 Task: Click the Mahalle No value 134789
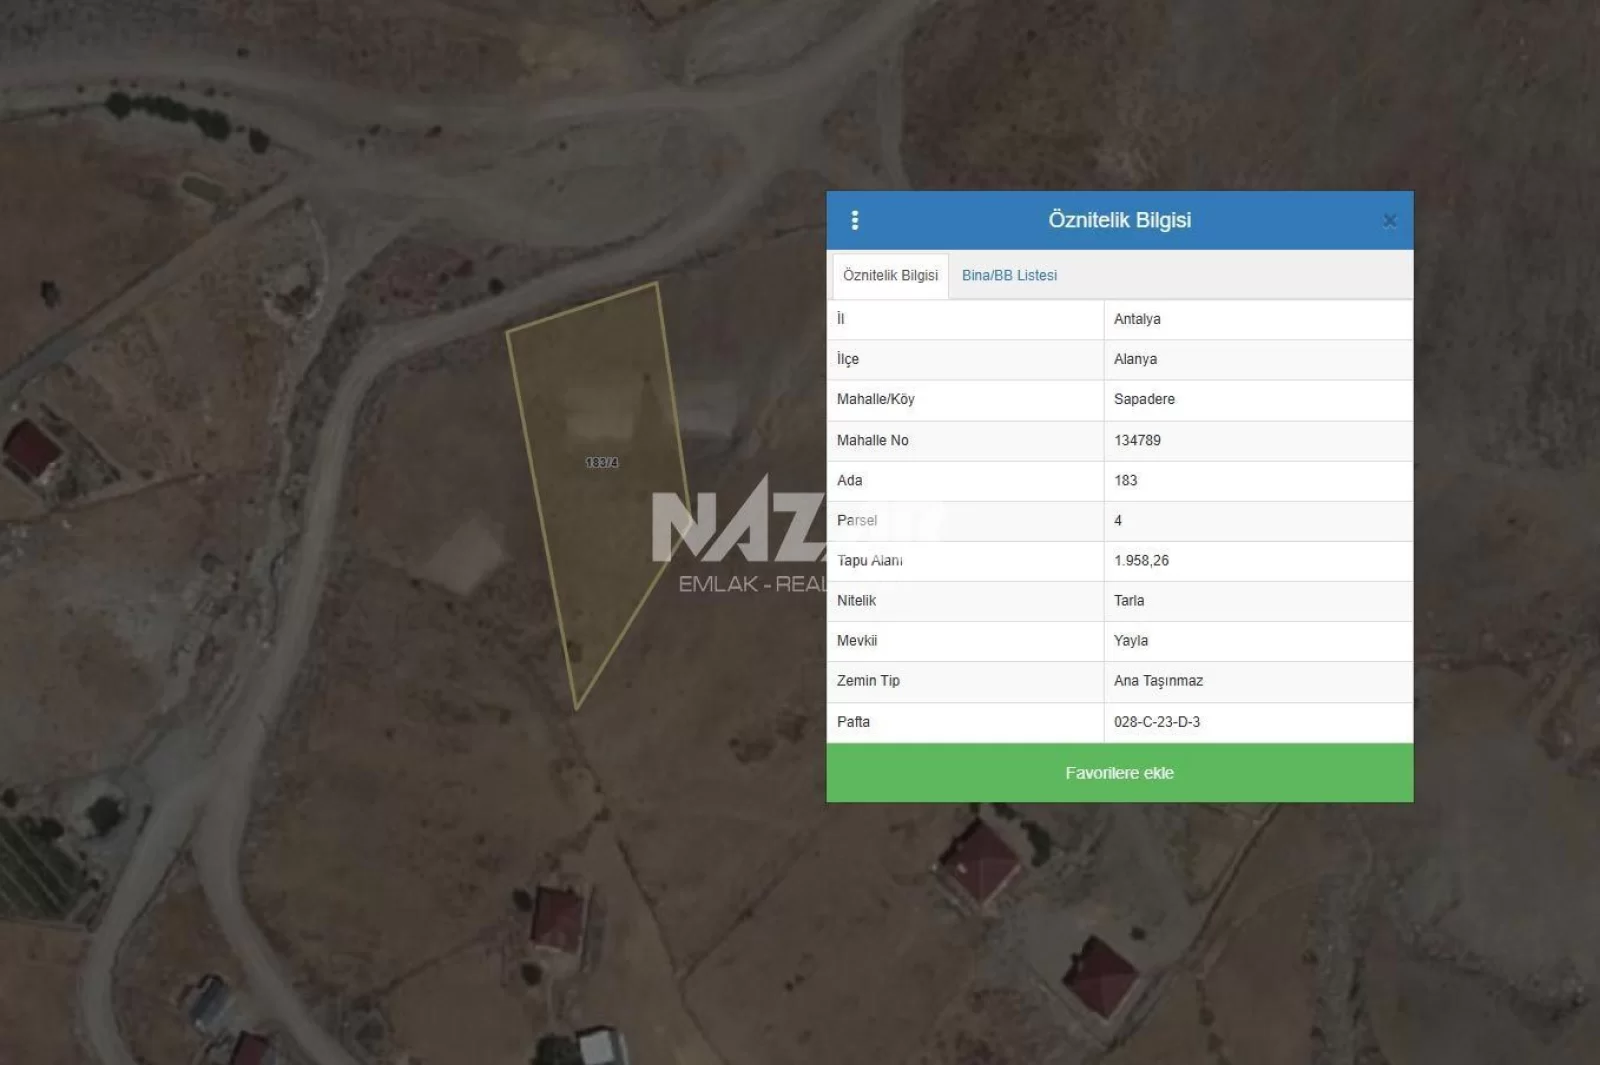coord(1137,440)
